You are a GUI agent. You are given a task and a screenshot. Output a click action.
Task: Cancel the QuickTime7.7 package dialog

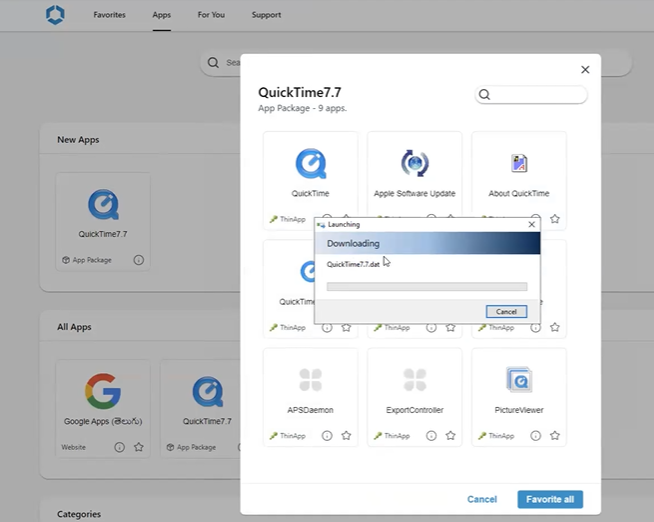[482, 499]
